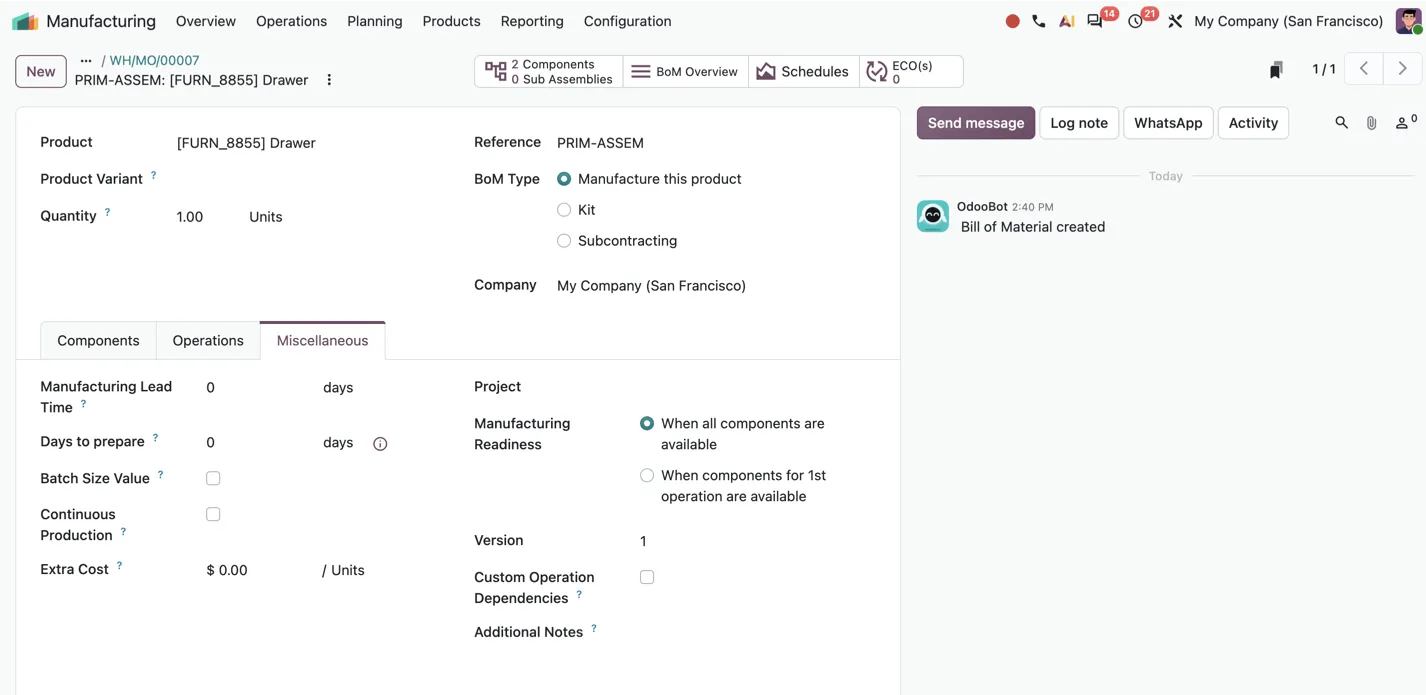The height and width of the screenshot is (695, 1426).
Task: Click Activity button
Action: click(1253, 123)
